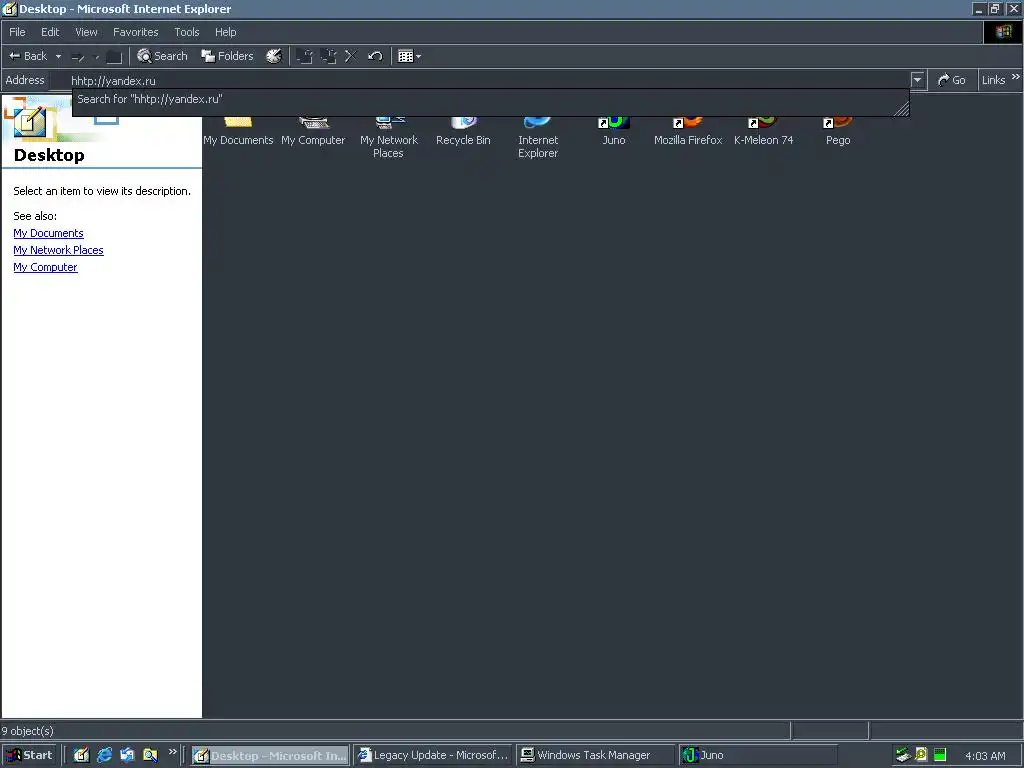This screenshot has width=1024, height=768.
Task: Toggle the Folders pane button
Action: click(x=227, y=56)
